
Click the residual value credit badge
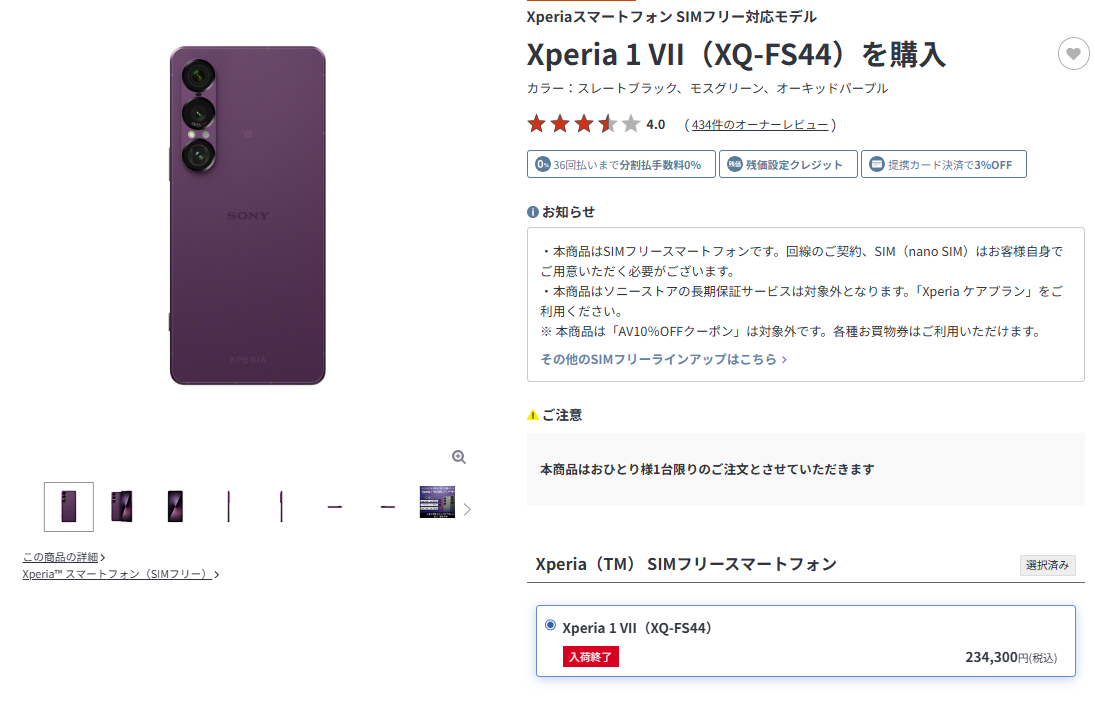(788, 165)
